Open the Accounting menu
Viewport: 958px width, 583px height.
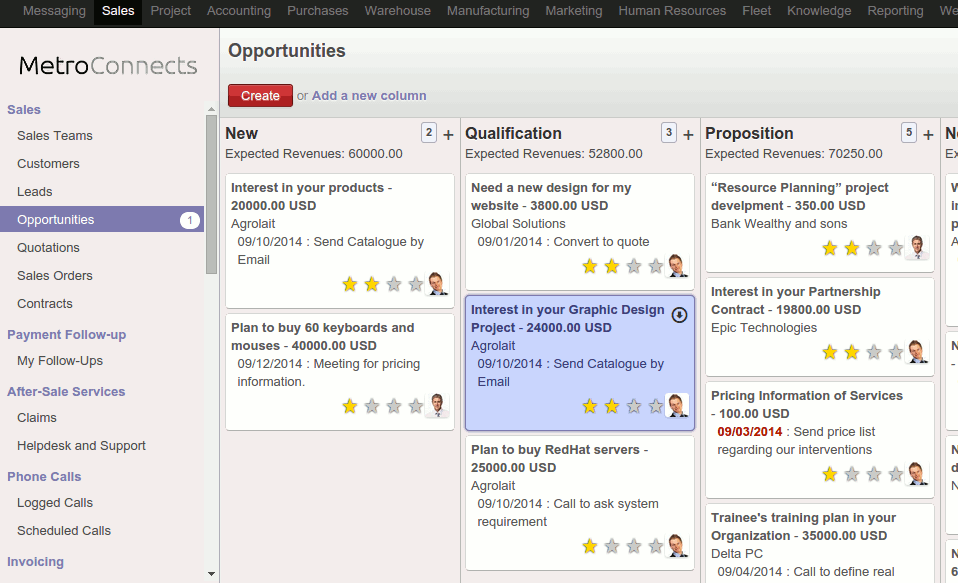[238, 11]
